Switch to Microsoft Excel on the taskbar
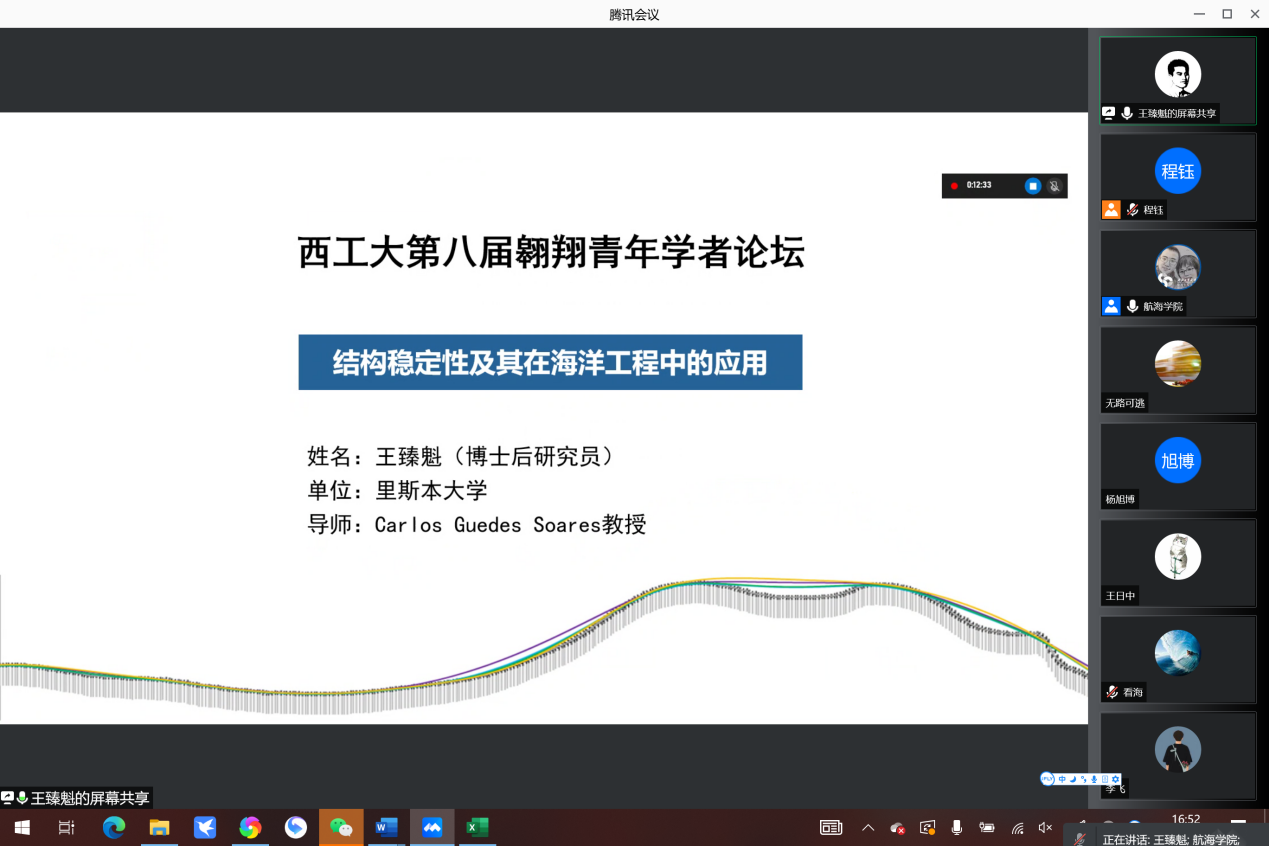 pos(477,828)
